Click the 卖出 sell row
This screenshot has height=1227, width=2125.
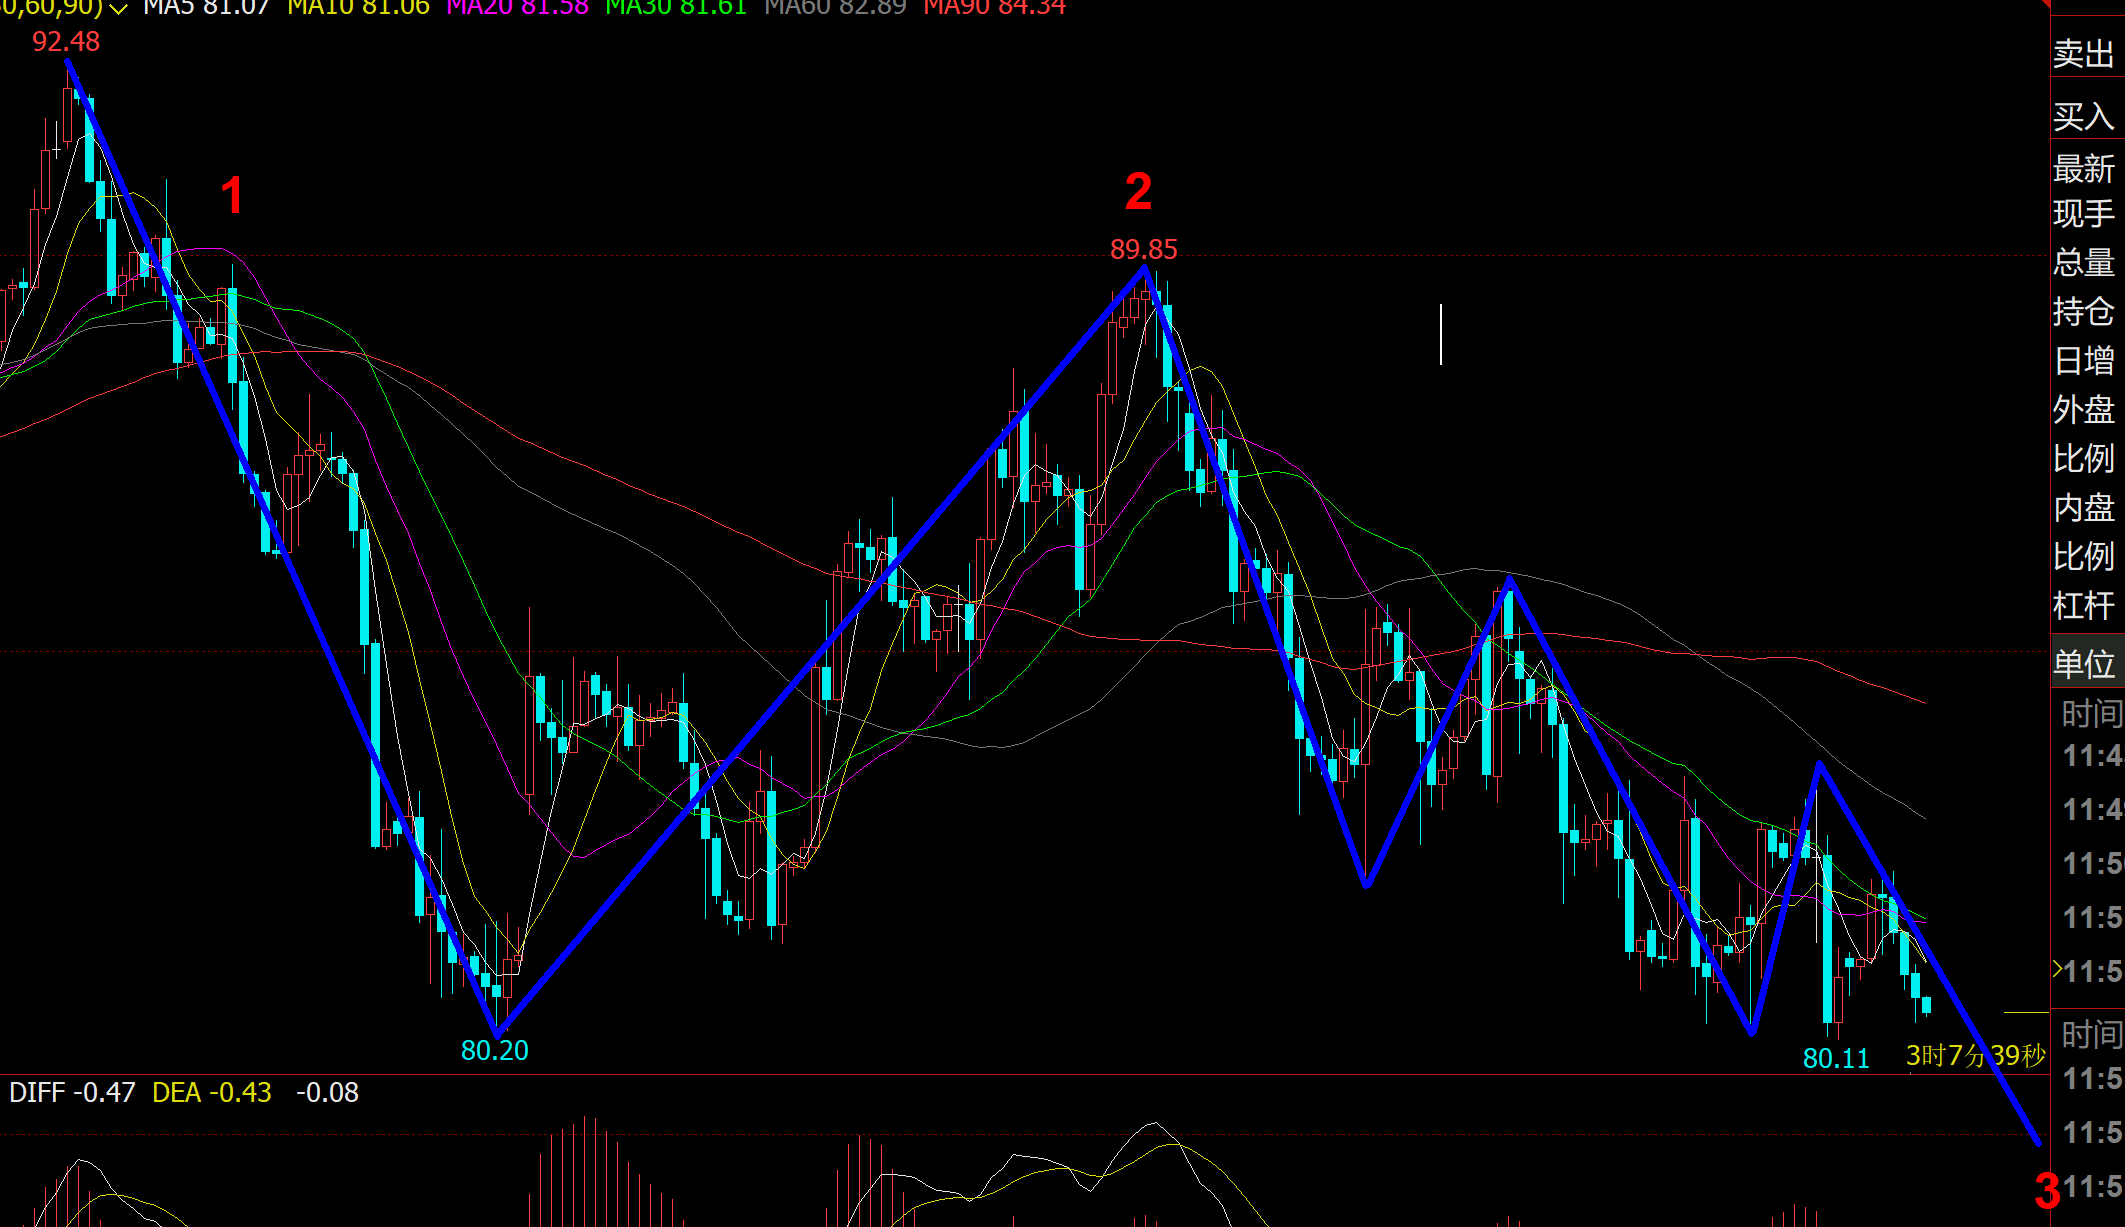click(x=2084, y=54)
